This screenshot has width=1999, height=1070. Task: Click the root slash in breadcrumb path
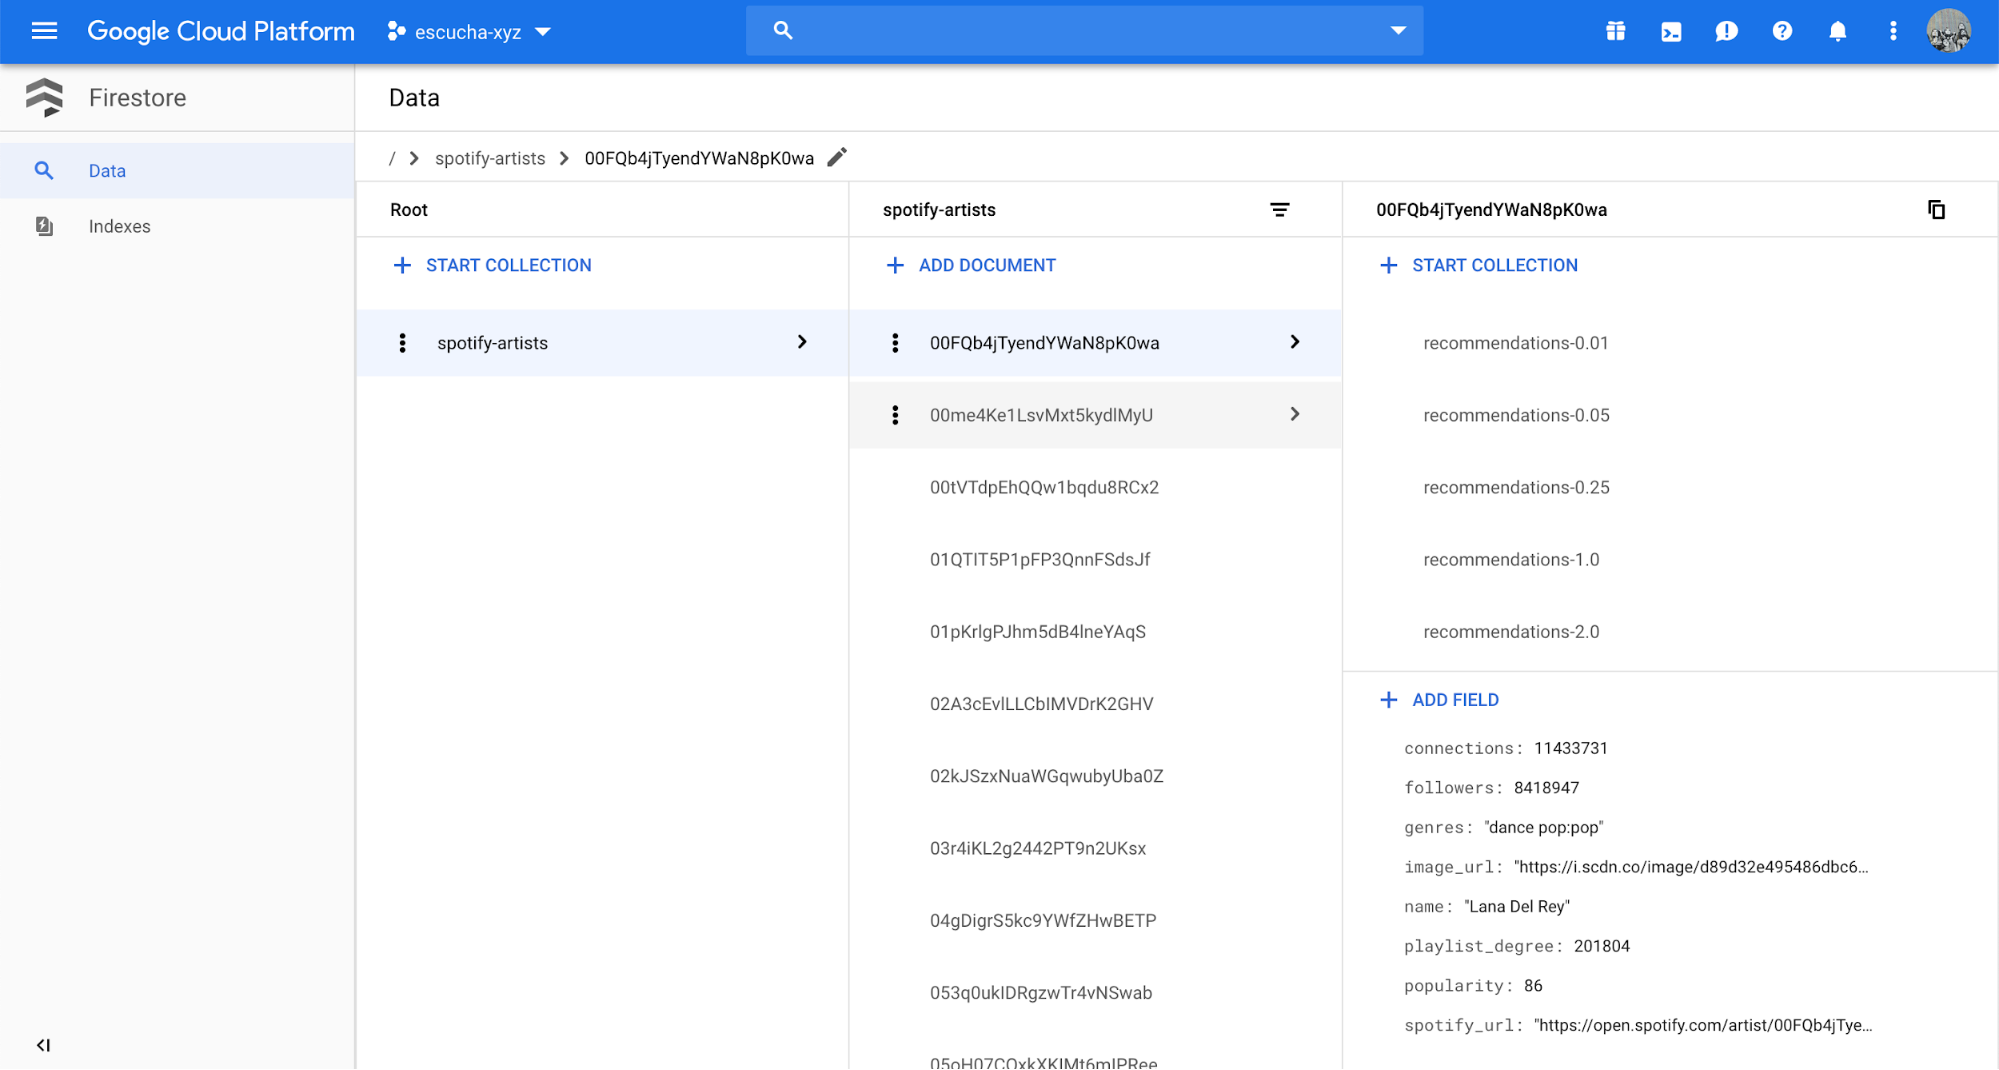(392, 158)
